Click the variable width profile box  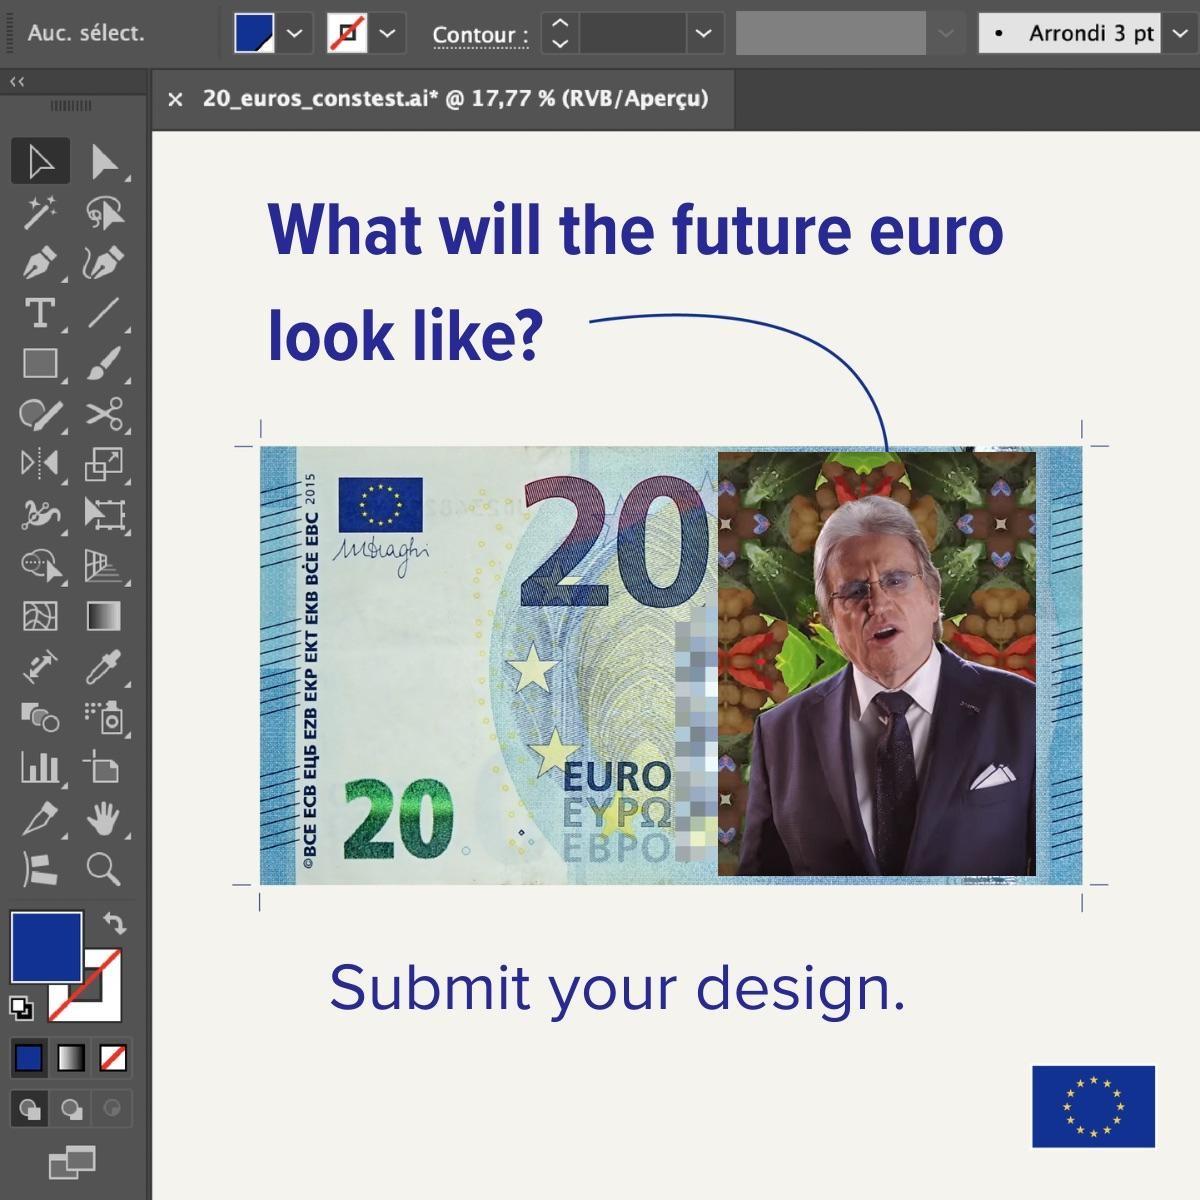pyautogui.click(x=831, y=34)
